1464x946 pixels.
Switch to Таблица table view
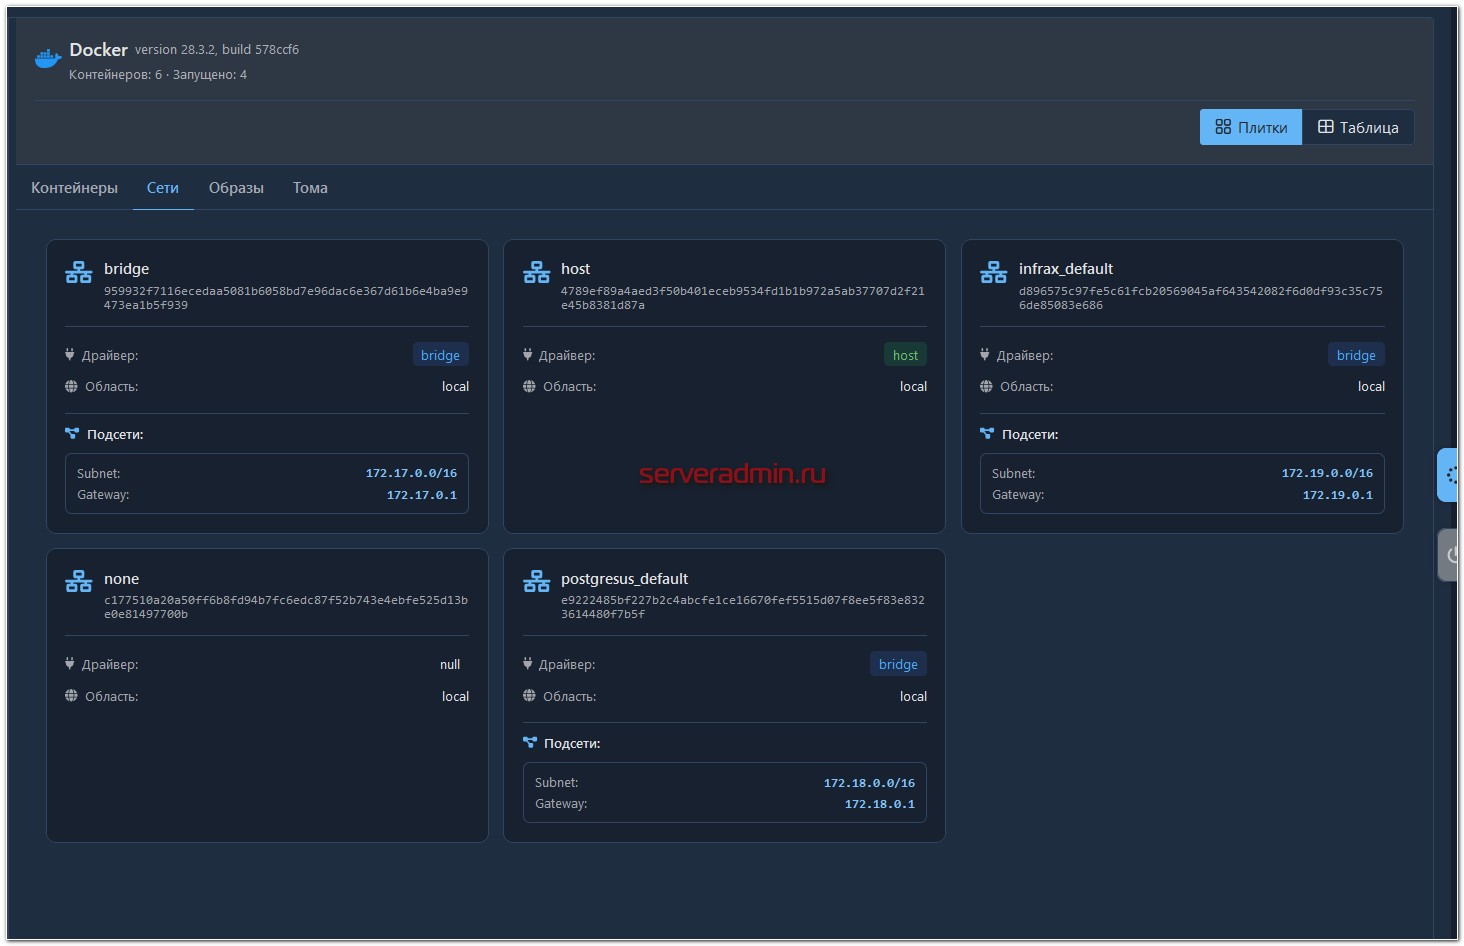pyautogui.click(x=1358, y=127)
